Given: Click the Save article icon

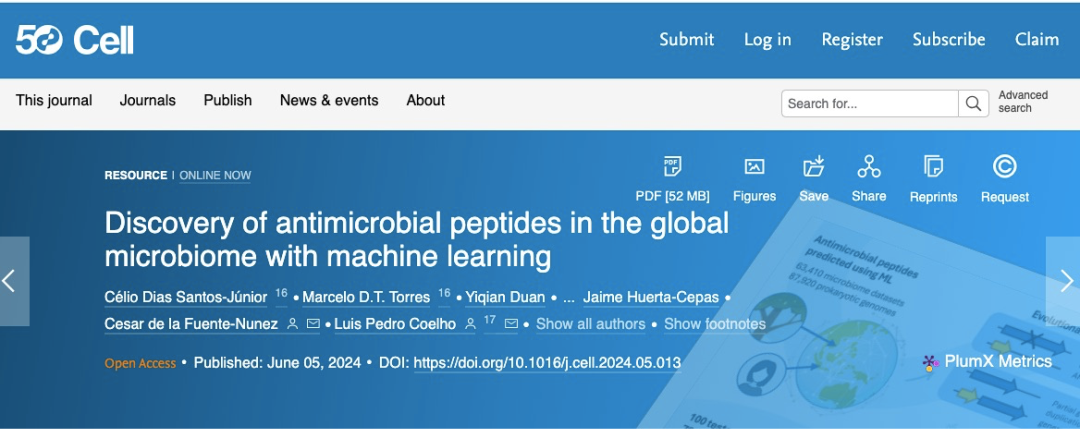Looking at the screenshot, I should tap(813, 167).
